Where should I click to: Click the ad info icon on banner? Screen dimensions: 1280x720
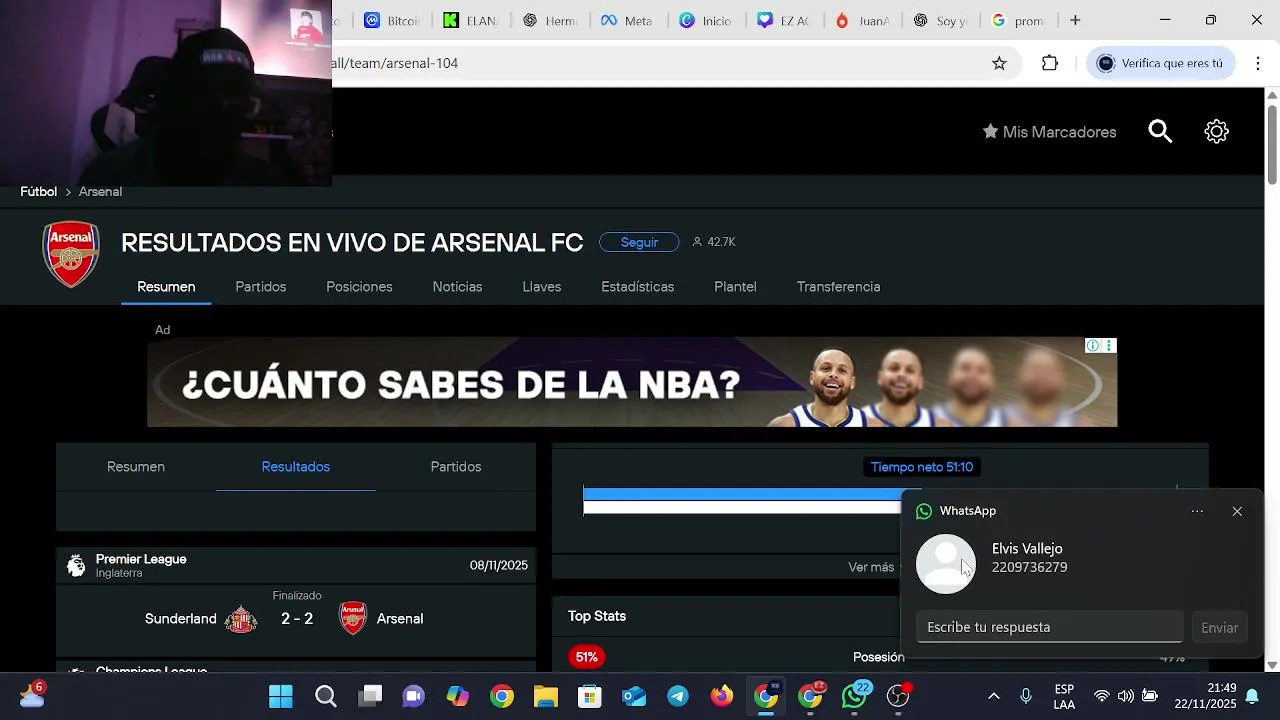coord(1093,346)
